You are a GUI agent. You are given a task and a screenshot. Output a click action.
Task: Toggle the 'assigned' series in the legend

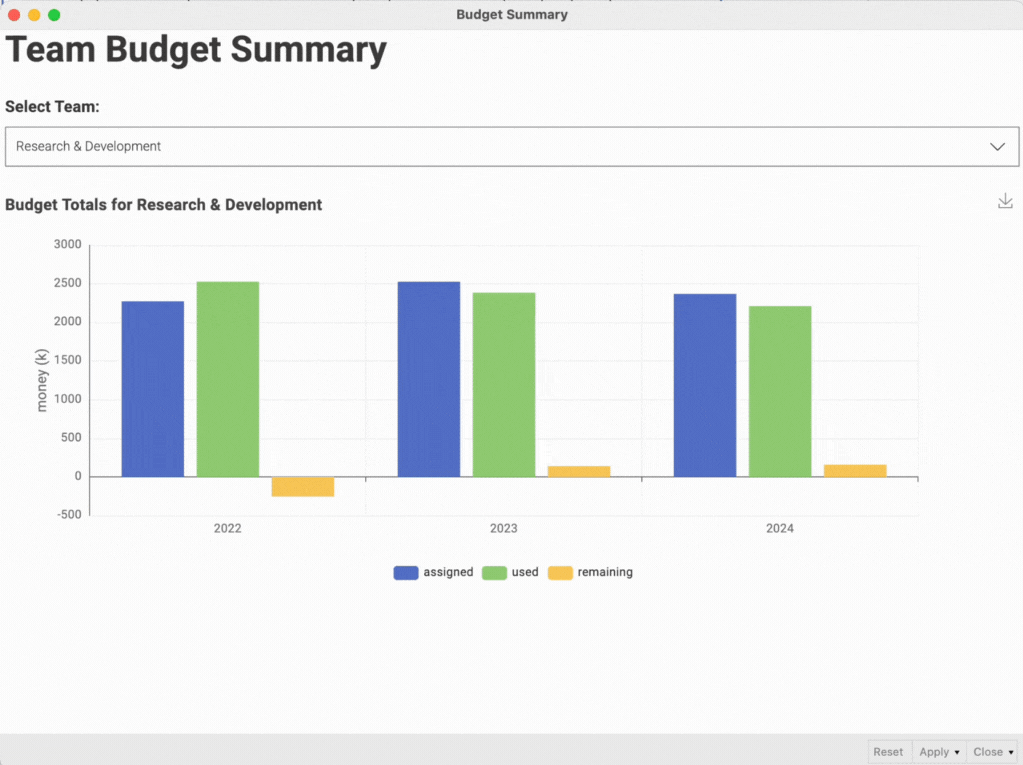click(x=448, y=572)
